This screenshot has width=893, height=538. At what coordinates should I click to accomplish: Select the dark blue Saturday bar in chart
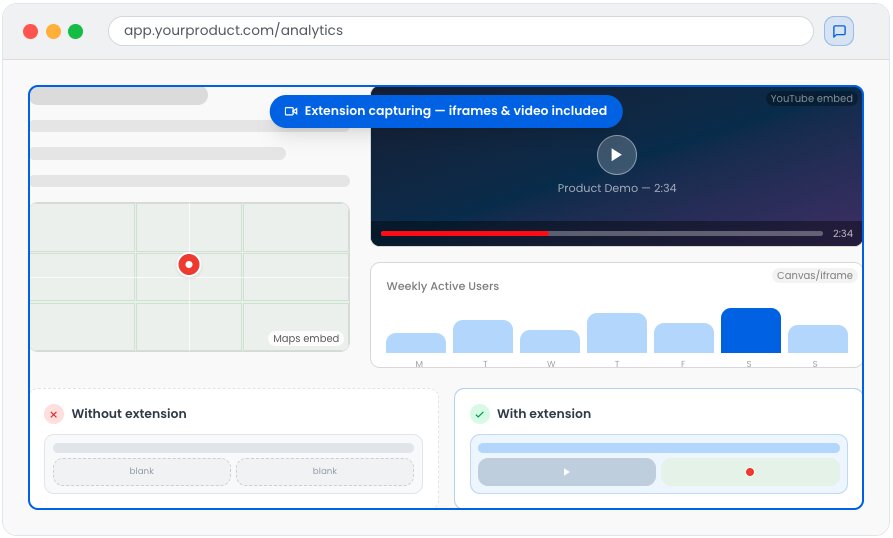[750, 331]
